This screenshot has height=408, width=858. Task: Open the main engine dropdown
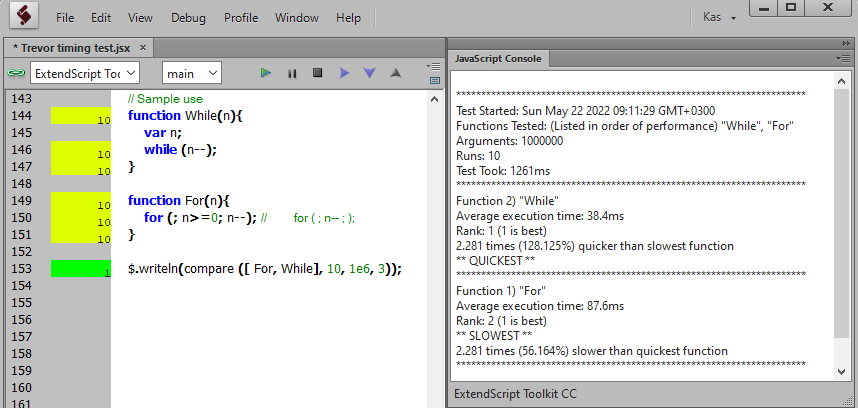(192, 73)
